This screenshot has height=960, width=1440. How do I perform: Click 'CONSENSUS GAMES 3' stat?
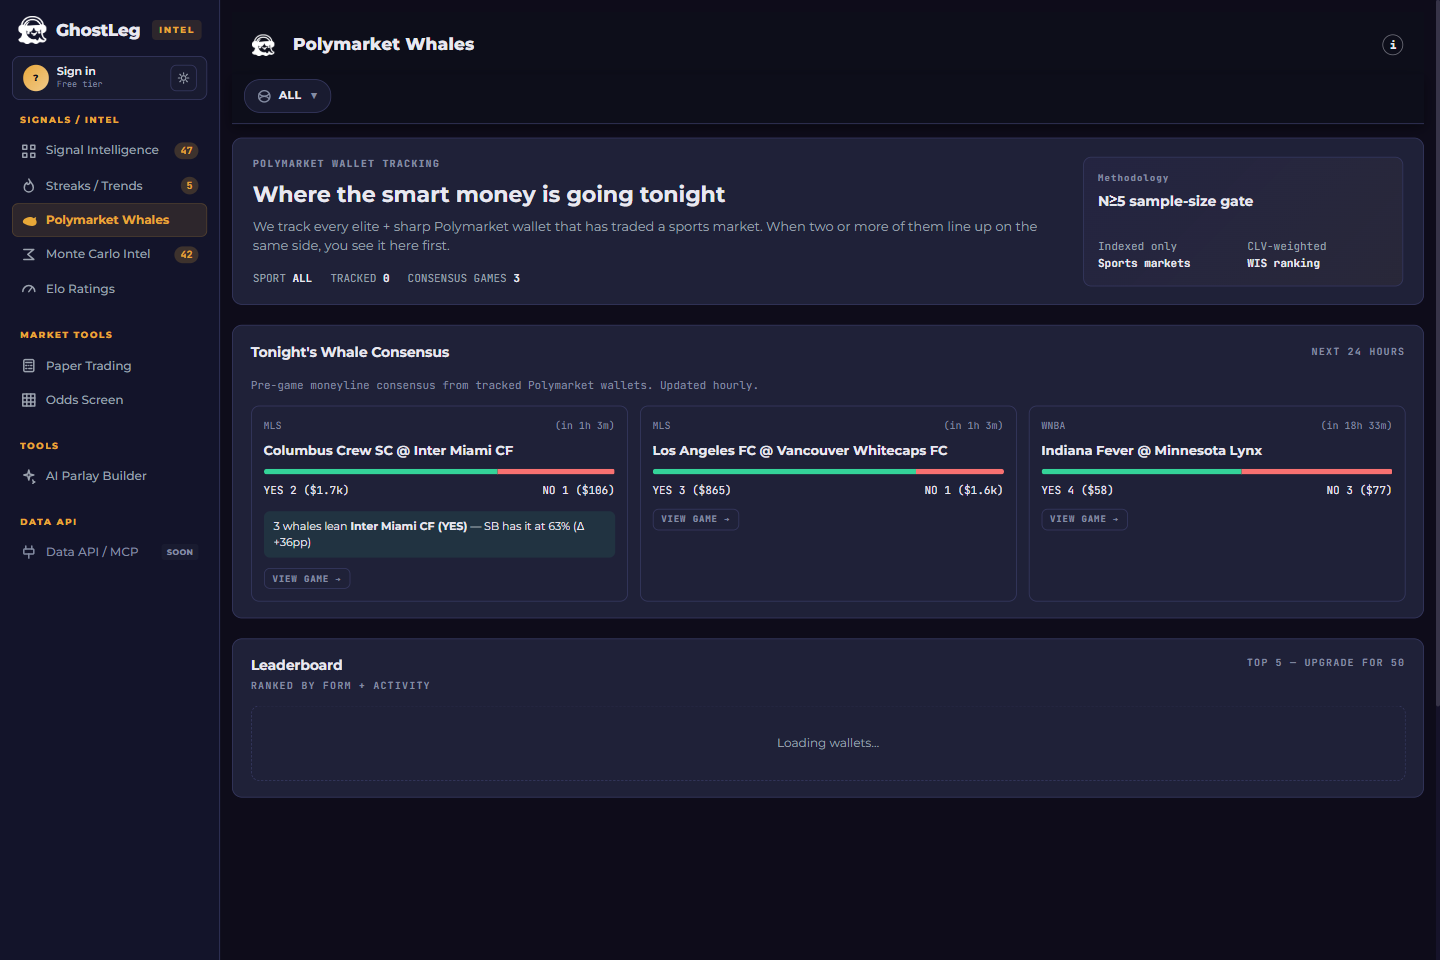464,279
